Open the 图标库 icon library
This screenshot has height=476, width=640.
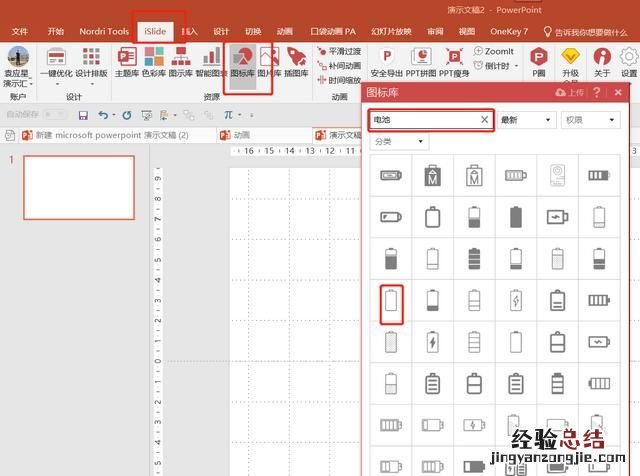point(241,62)
